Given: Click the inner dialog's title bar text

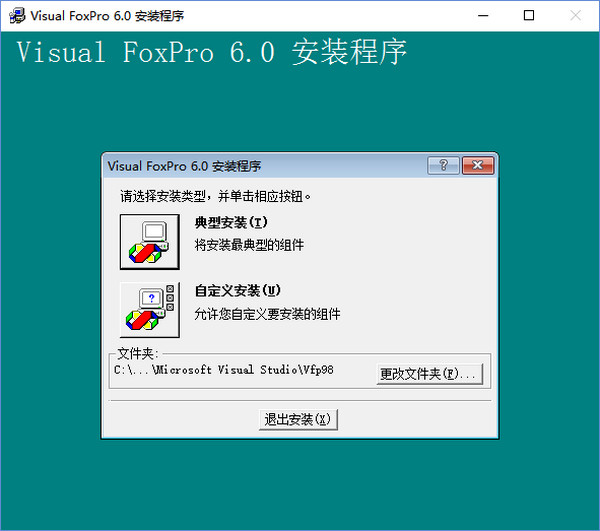Looking at the screenshot, I should pos(184,166).
